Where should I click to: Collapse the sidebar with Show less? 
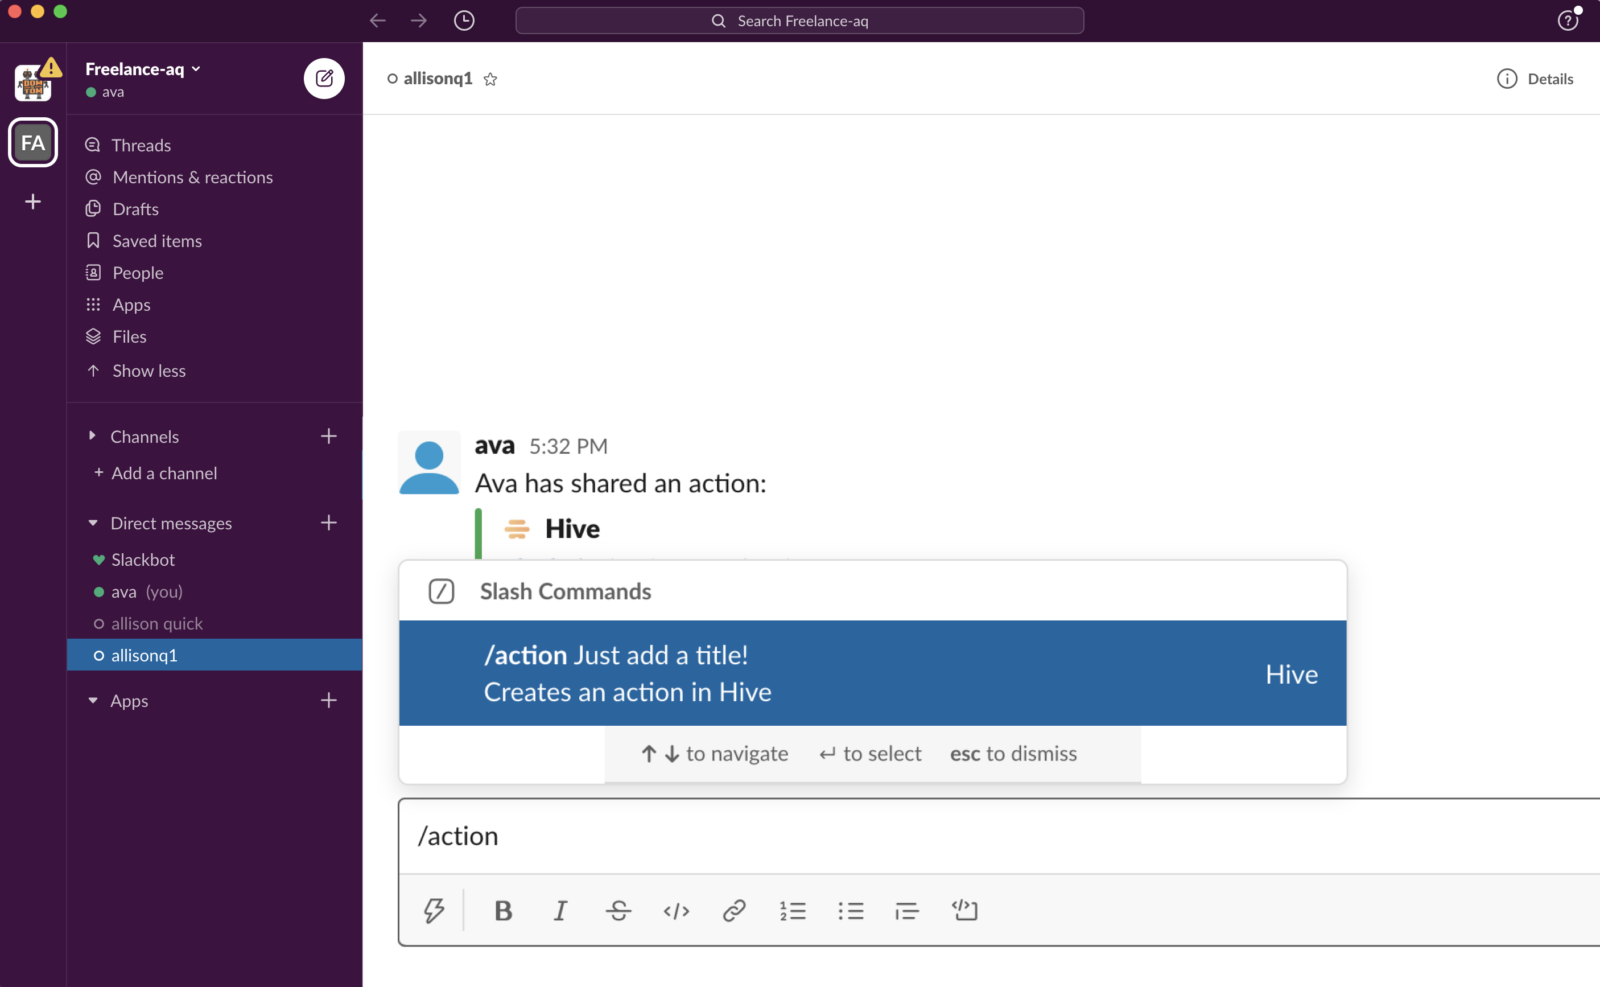point(148,370)
